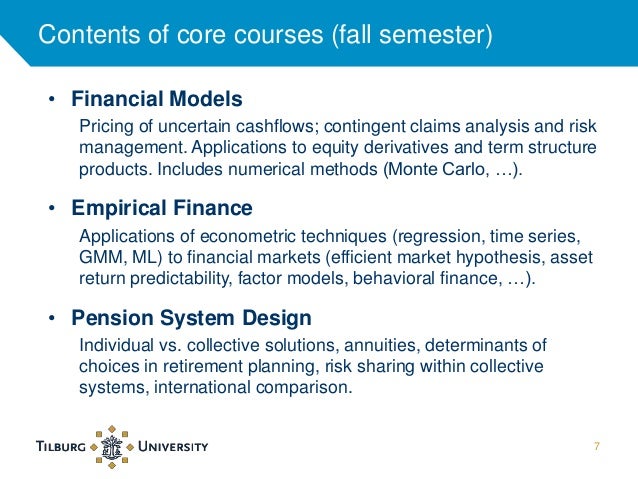Click the slide title 'Contents of core courses'
Image resolution: width=638 pixels, height=479 pixels.
tap(181, 34)
